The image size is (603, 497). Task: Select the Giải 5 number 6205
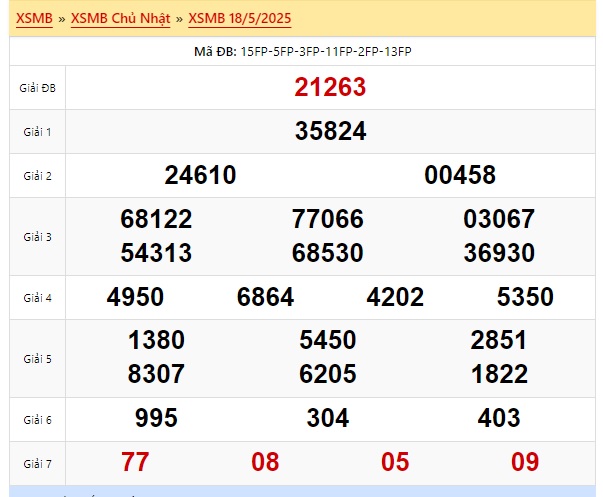[328, 374]
